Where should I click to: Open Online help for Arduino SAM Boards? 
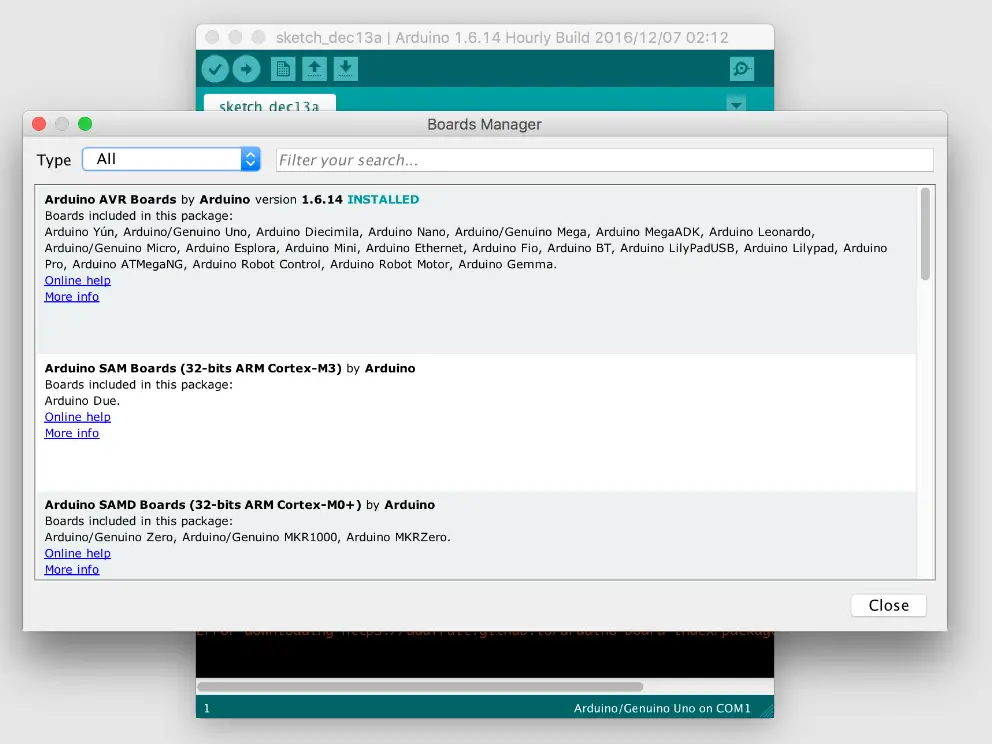pos(77,417)
